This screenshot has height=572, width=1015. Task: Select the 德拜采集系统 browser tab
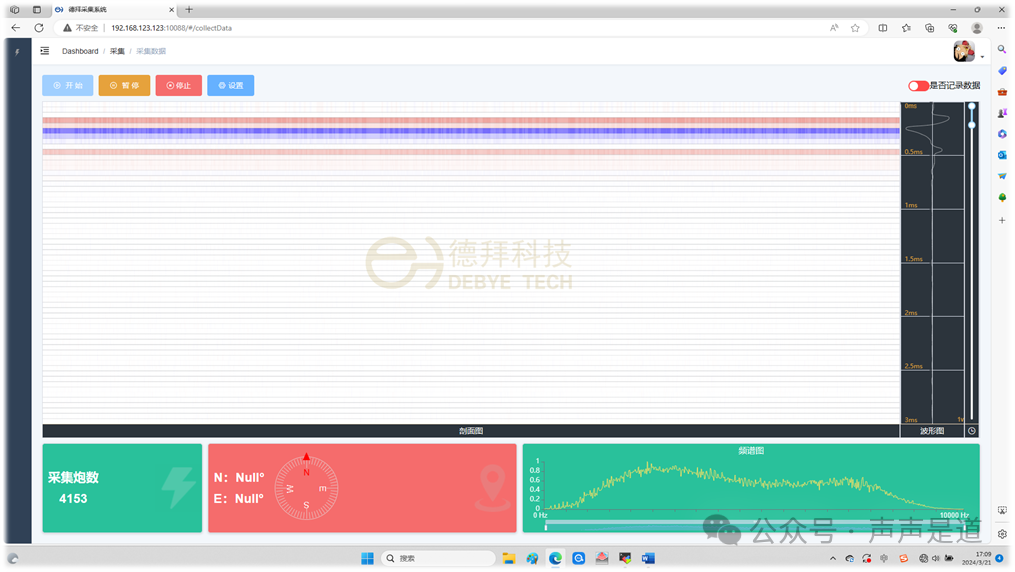(113, 10)
